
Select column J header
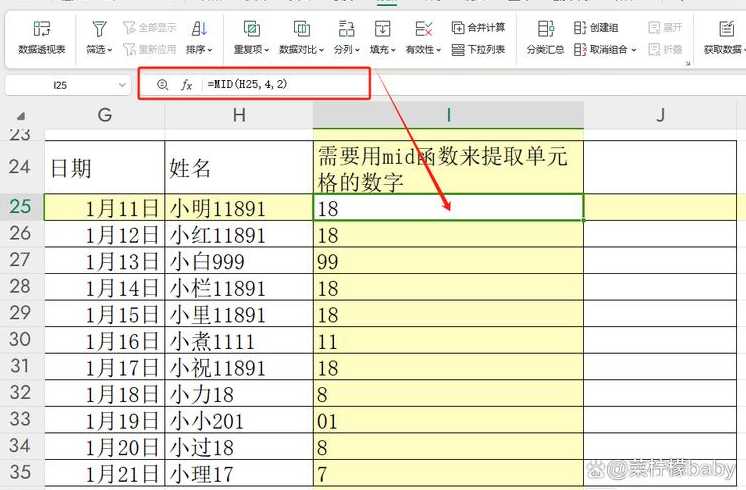pyautogui.click(x=660, y=115)
